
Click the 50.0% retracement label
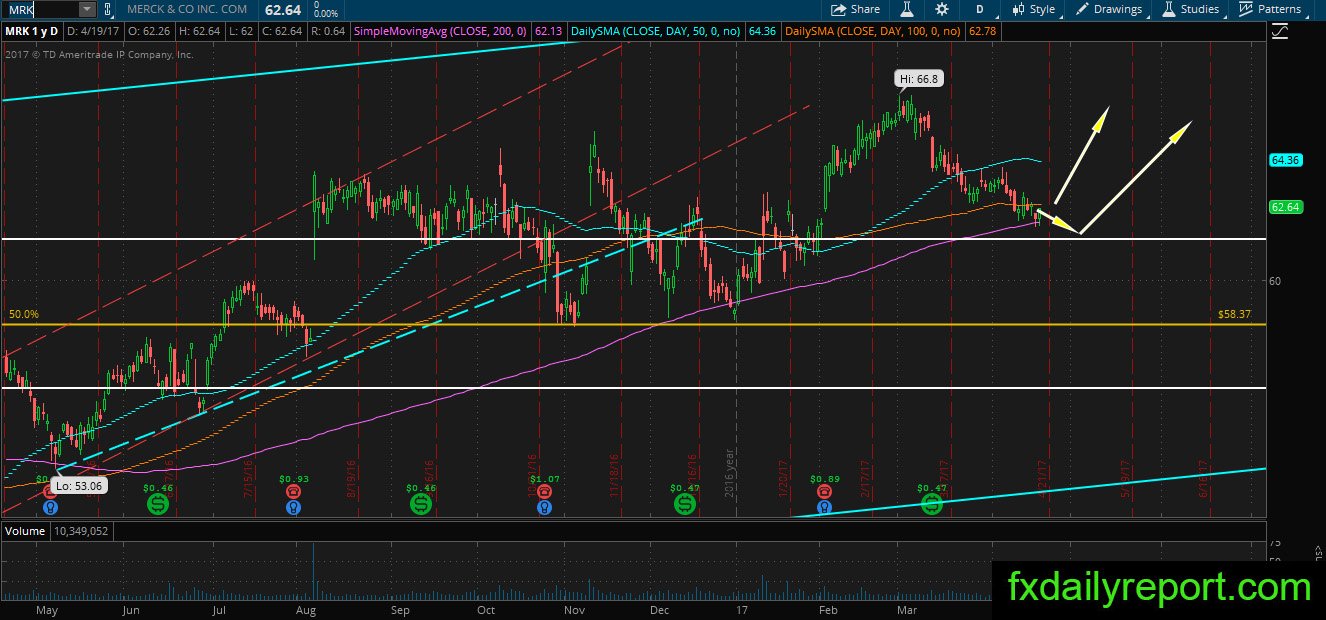click(24, 314)
